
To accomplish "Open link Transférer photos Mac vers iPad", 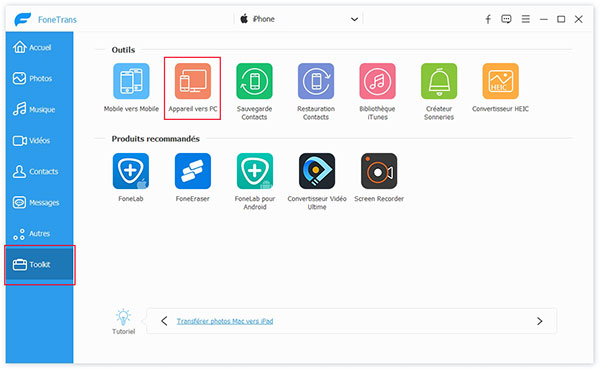I will click(225, 321).
